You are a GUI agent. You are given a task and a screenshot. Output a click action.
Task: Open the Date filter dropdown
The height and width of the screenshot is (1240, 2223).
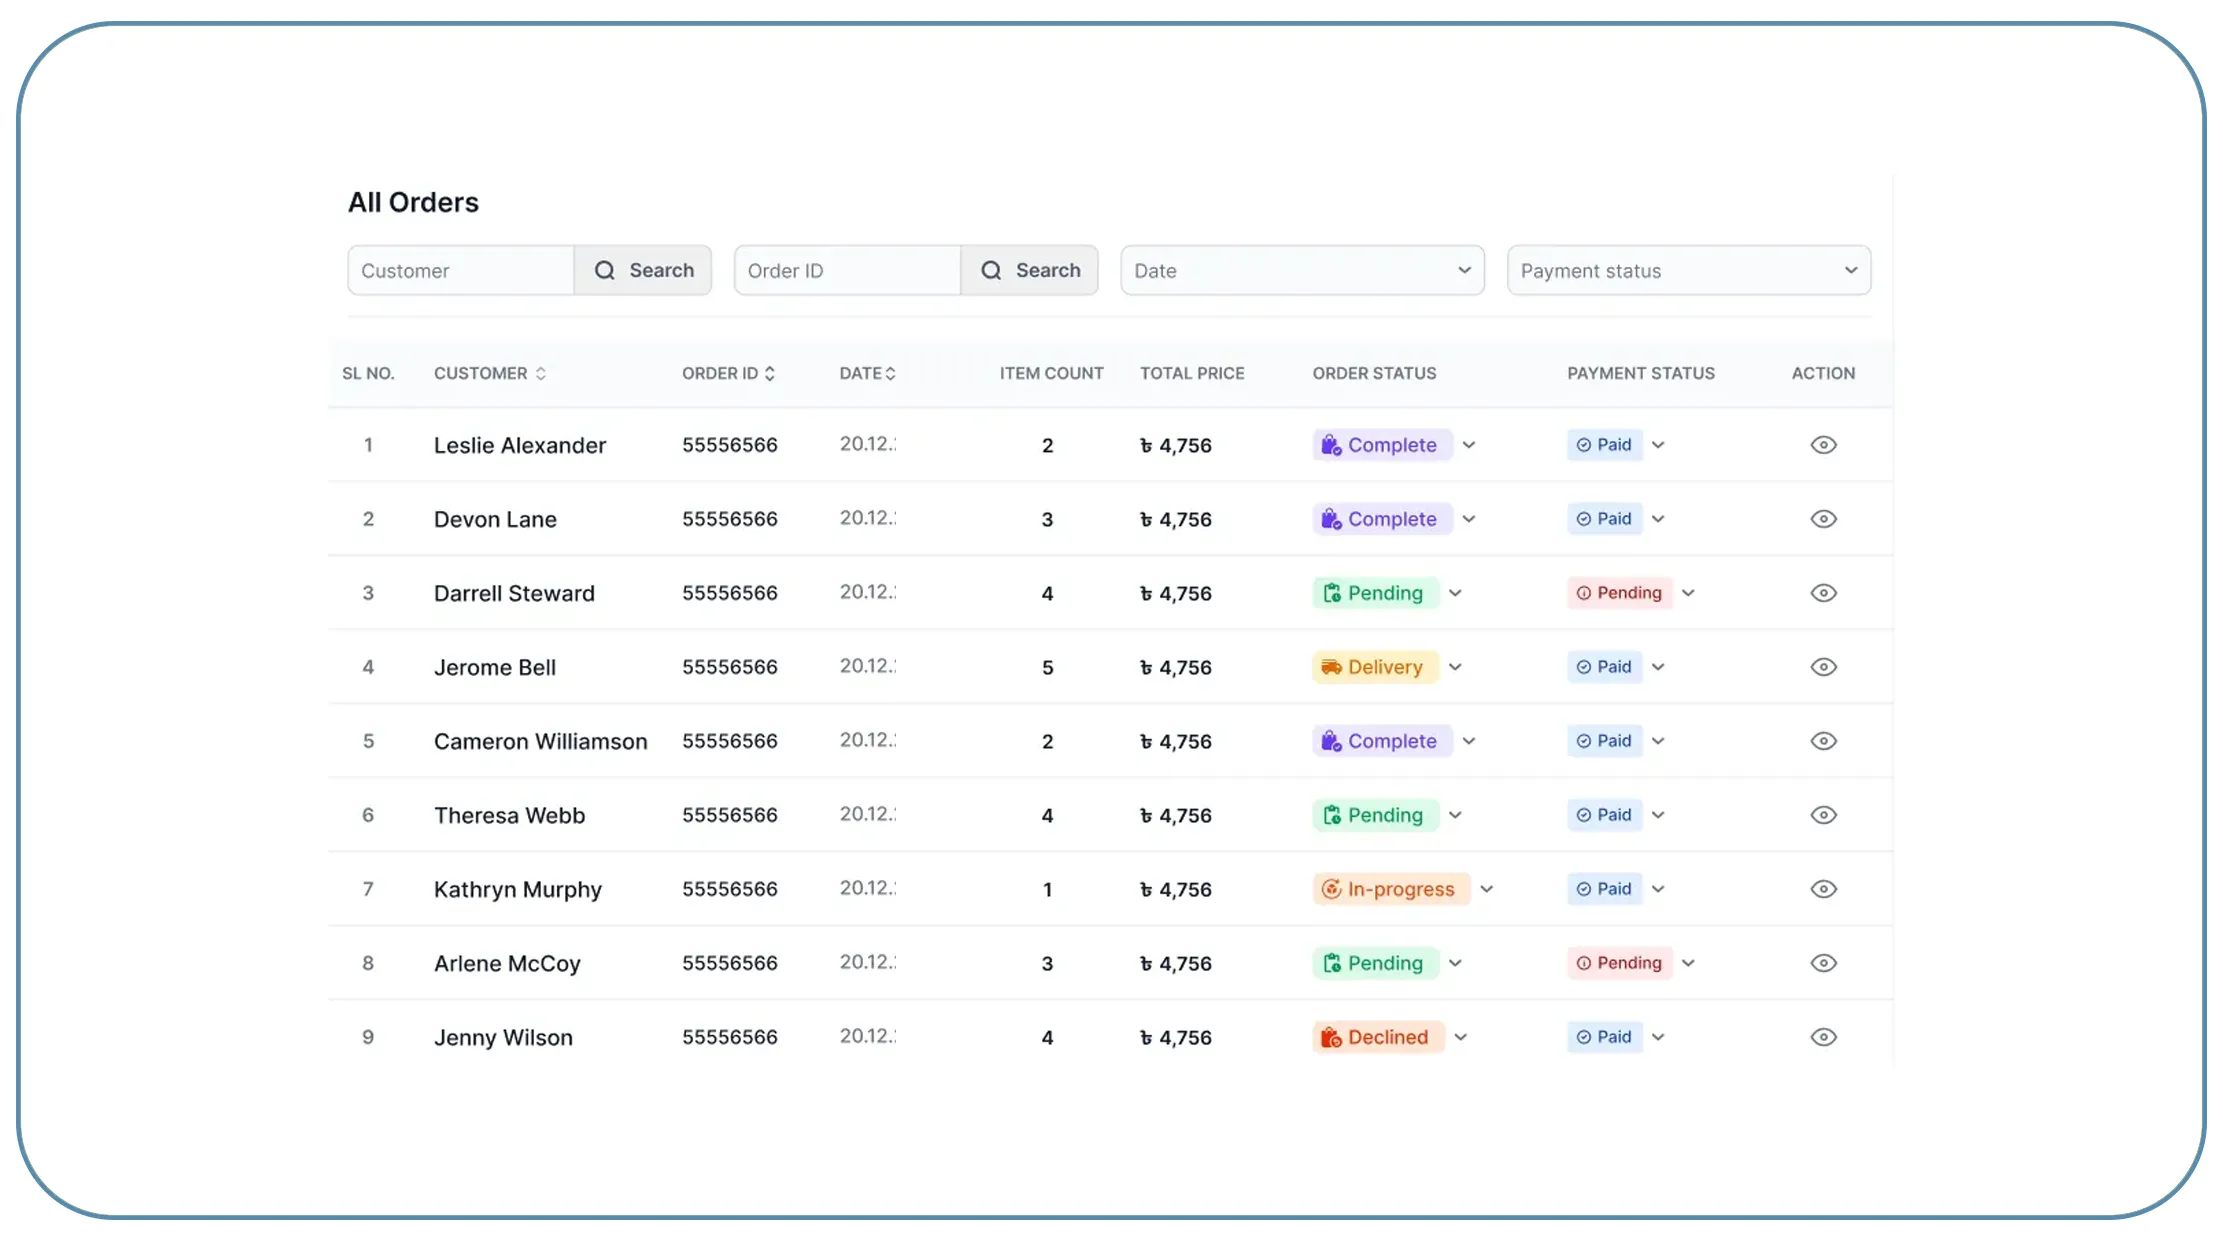pos(1302,270)
